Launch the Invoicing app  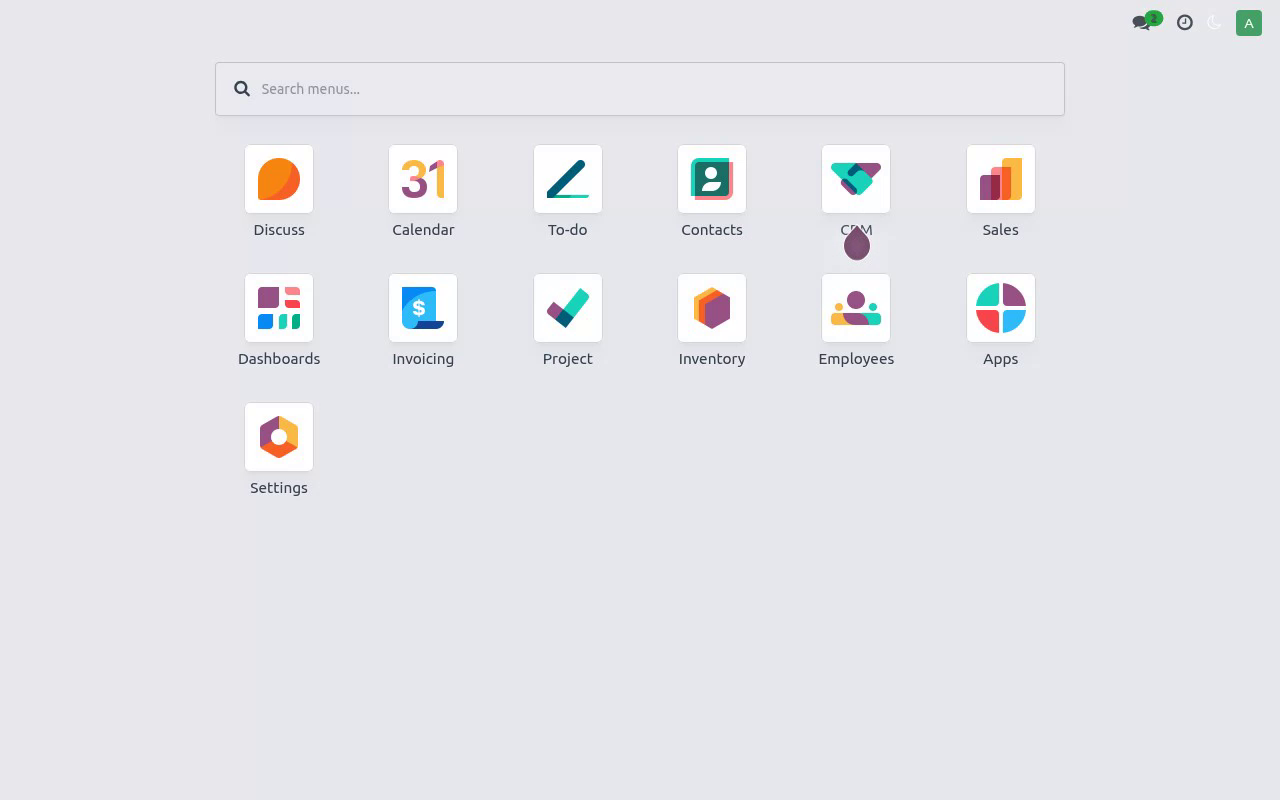click(x=423, y=308)
